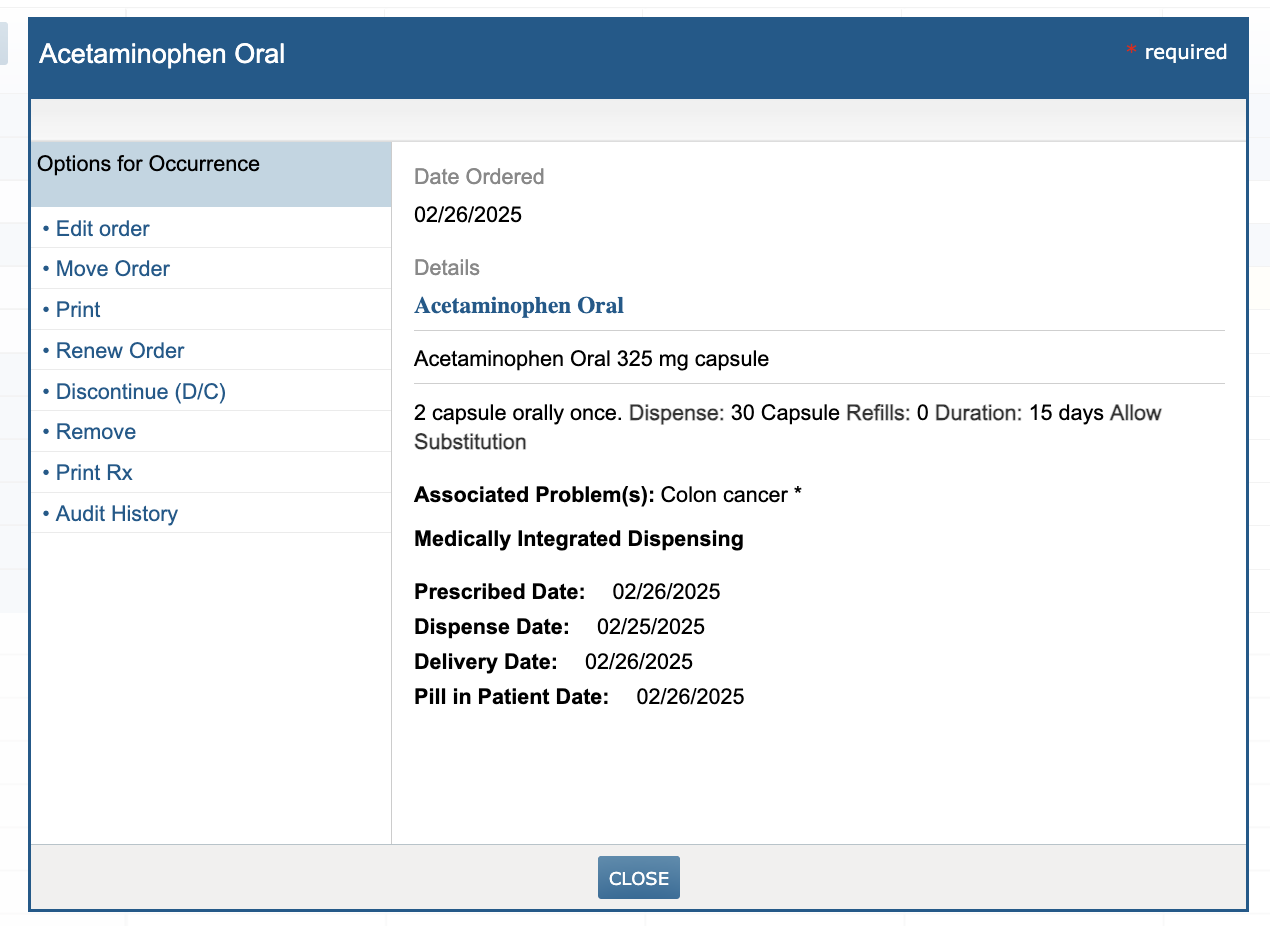The height and width of the screenshot is (926, 1270).
Task: Select the Renew Order option
Action: (120, 351)
